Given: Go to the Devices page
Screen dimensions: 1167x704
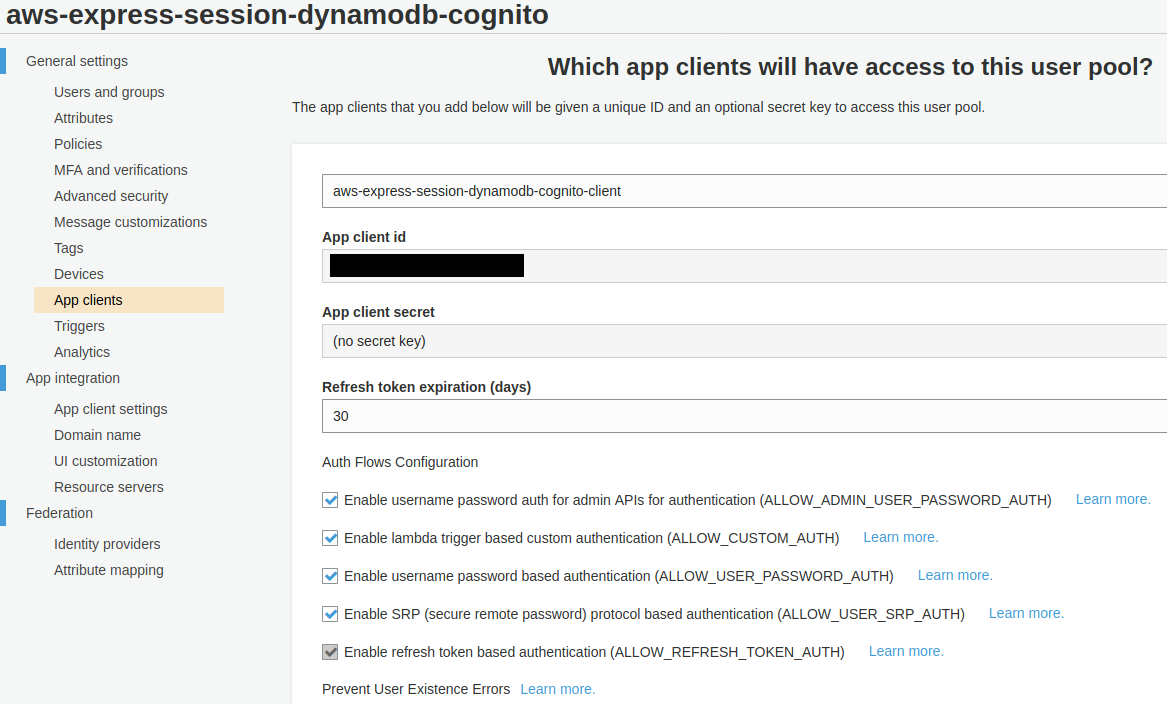Looking at the screenshot, I should pos(79,275).
